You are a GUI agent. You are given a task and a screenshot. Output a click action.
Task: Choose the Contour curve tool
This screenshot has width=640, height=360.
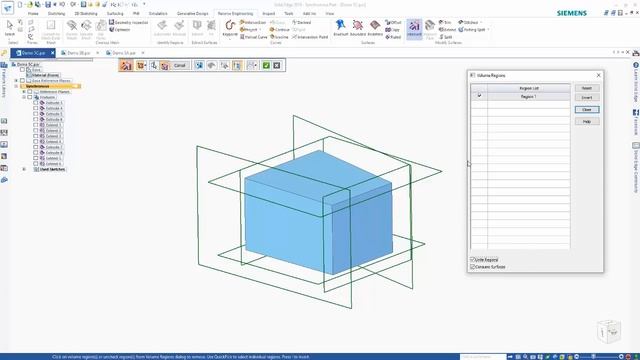280,30
